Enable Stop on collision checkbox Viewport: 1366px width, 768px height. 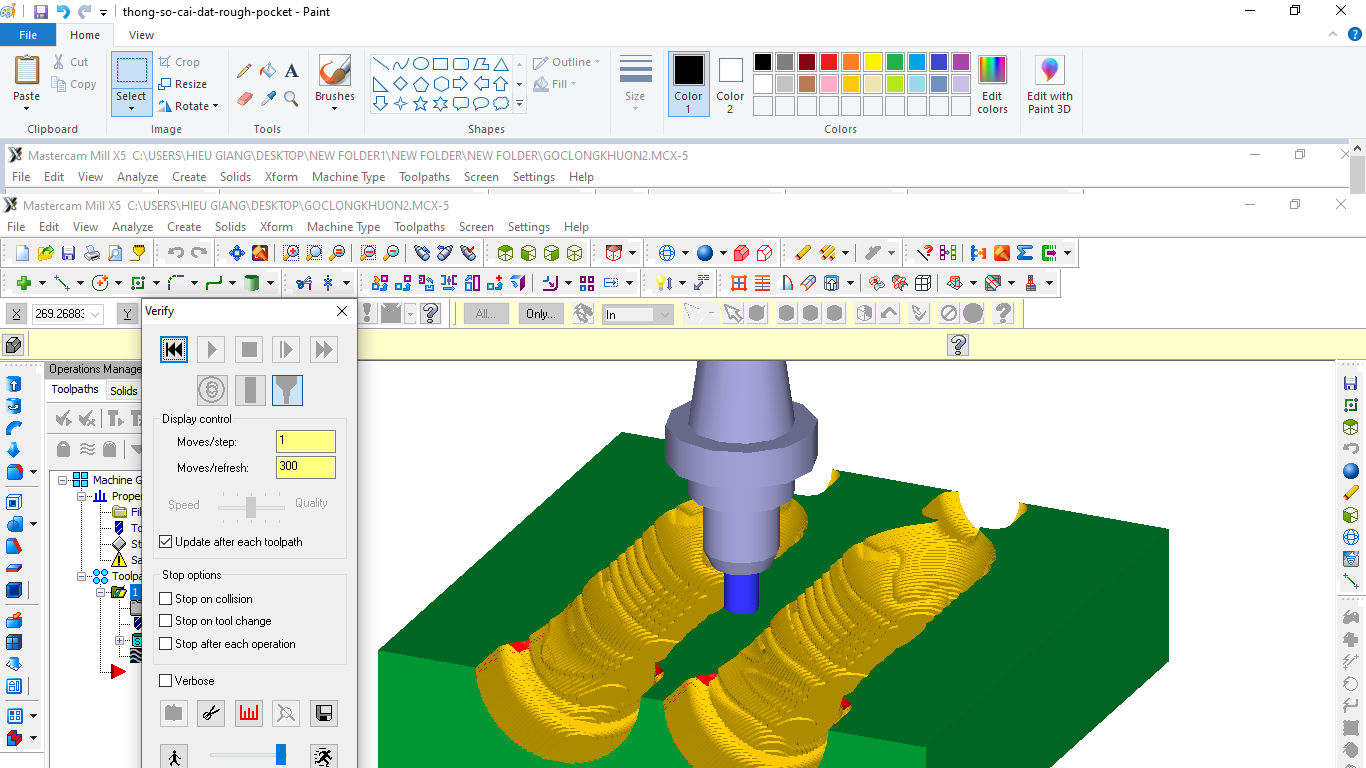(166, 599)
